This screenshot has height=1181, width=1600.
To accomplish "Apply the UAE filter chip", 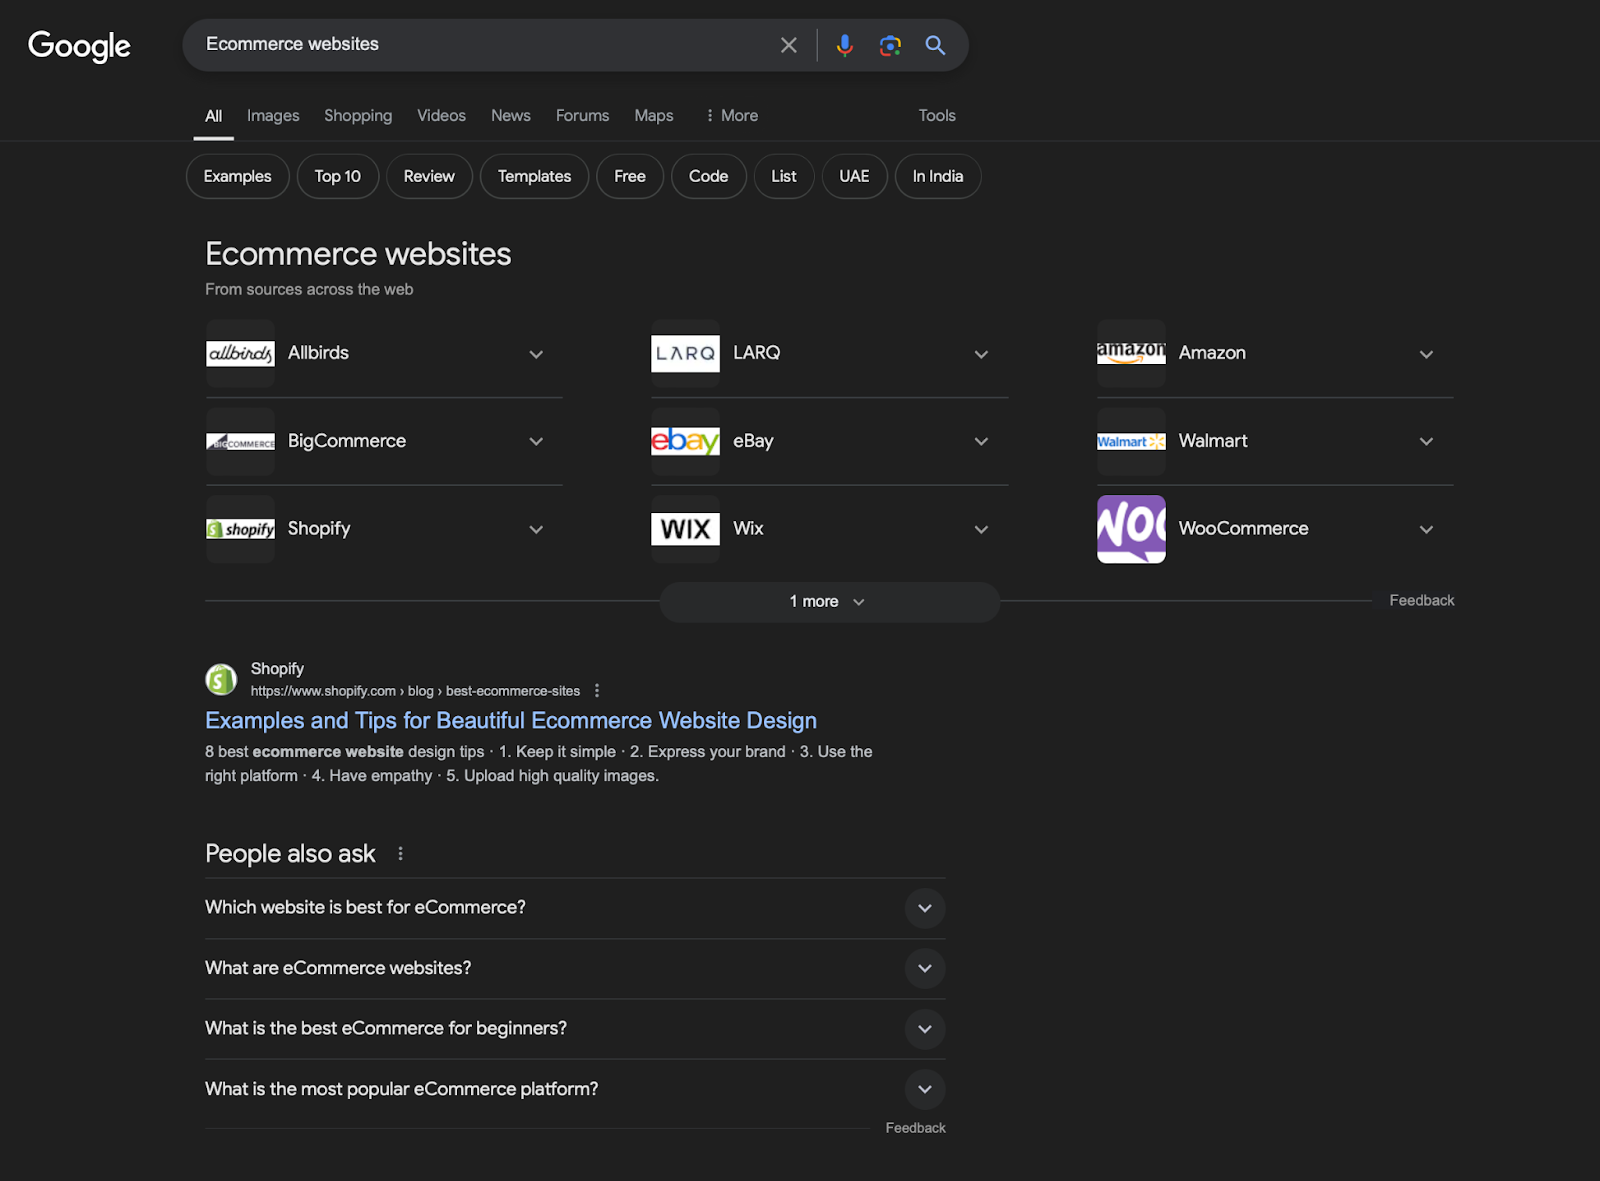I will click(854, 177).
